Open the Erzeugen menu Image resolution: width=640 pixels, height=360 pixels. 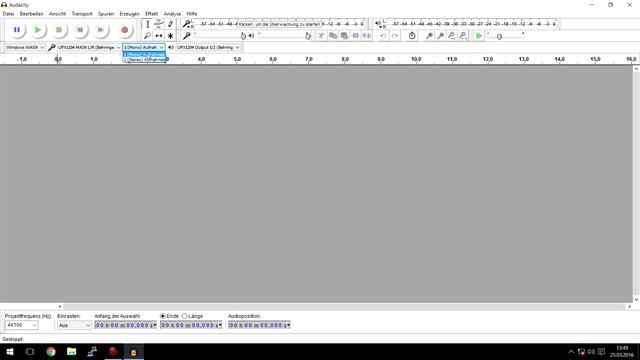(129, 13)
